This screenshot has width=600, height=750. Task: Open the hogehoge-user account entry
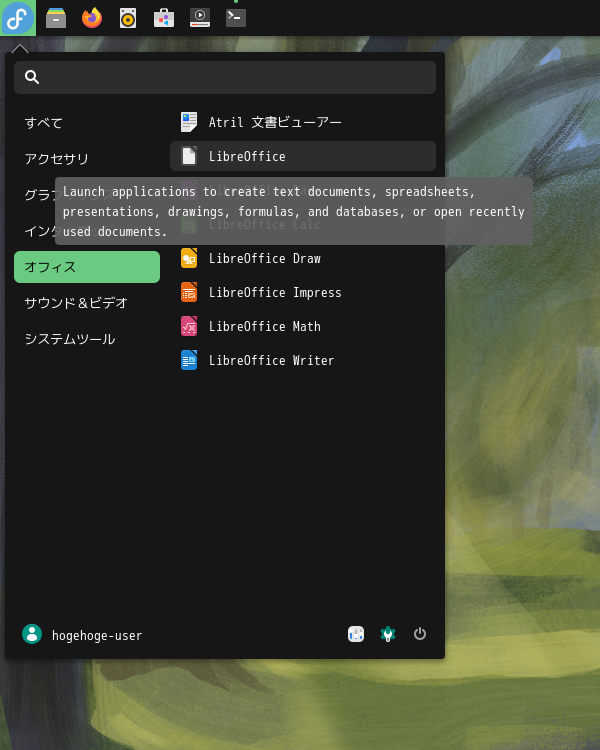82,635
